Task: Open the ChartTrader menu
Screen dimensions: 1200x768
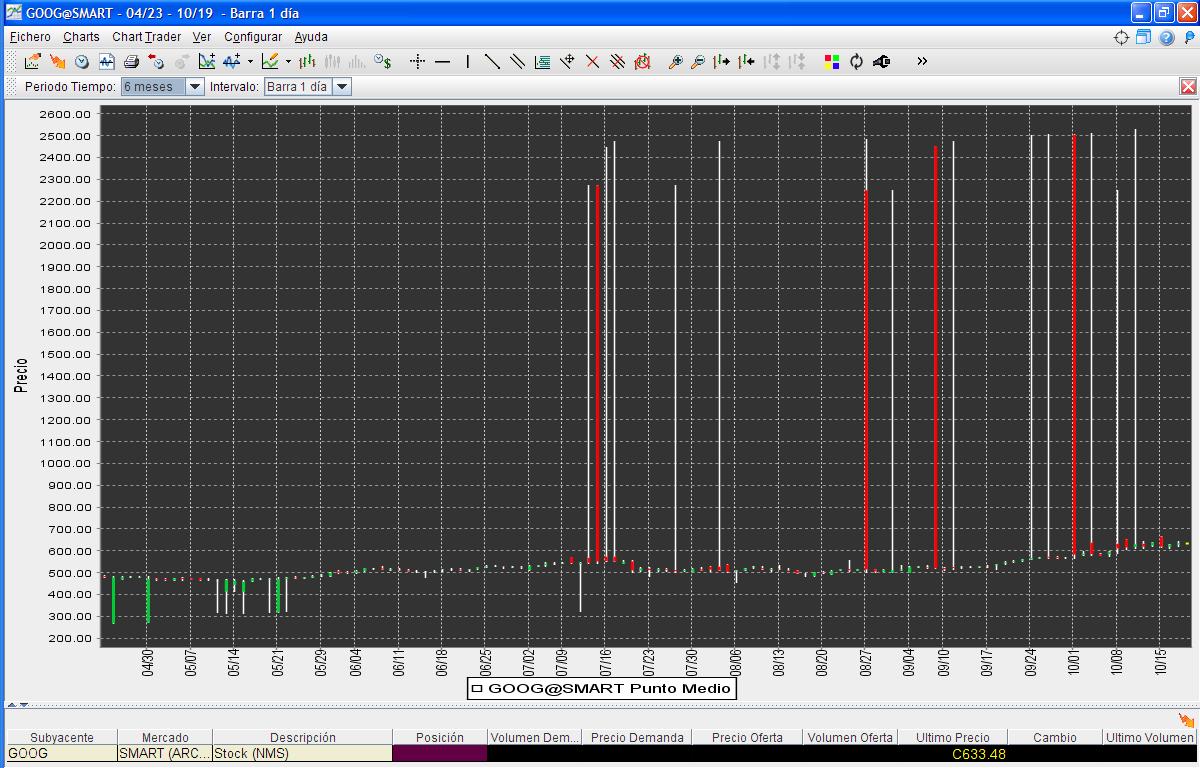Action: click(146, 37)
